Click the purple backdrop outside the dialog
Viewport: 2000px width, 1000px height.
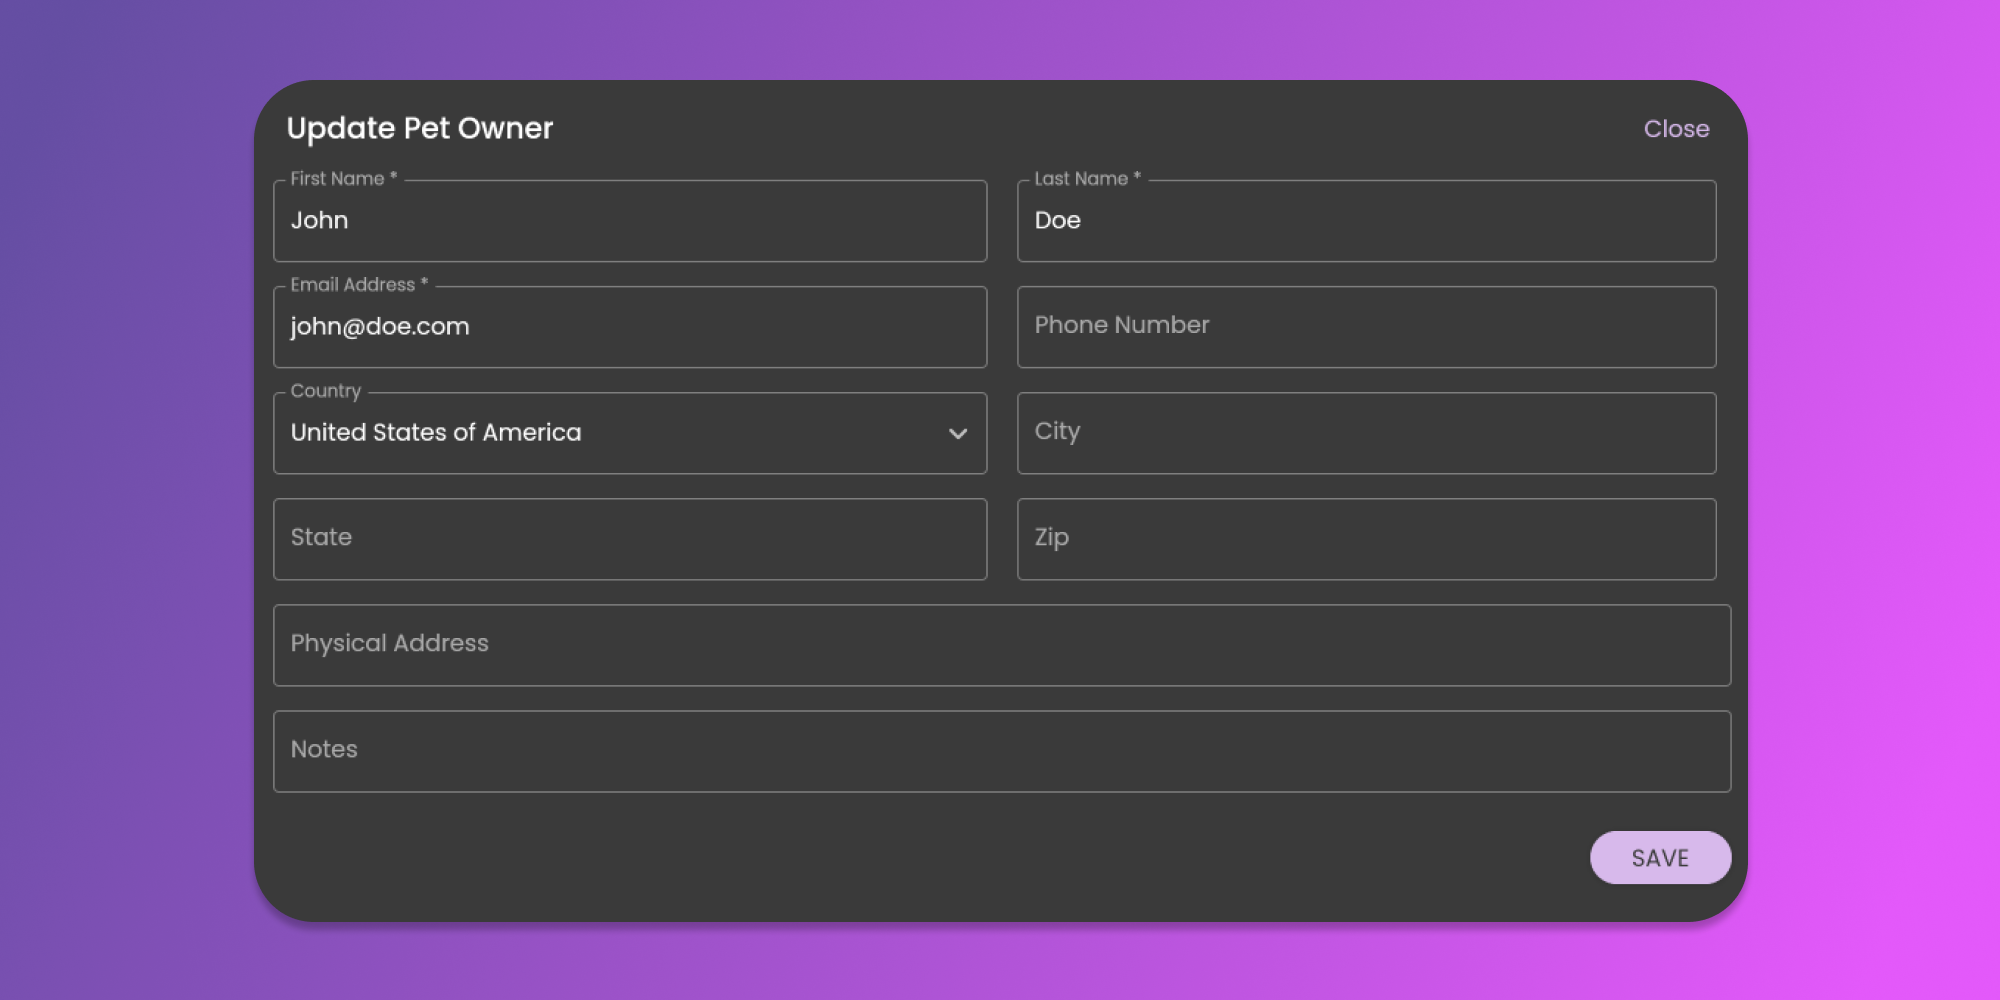click(x=120, y=500)
